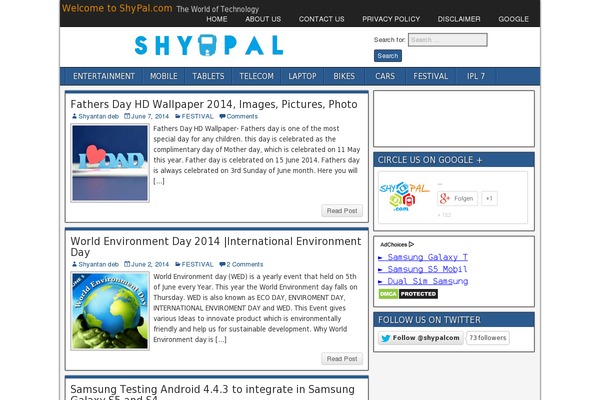Click the I love DAD thumbnail image
The width and height of the screenshot is (600, 400).
point(110,163)
